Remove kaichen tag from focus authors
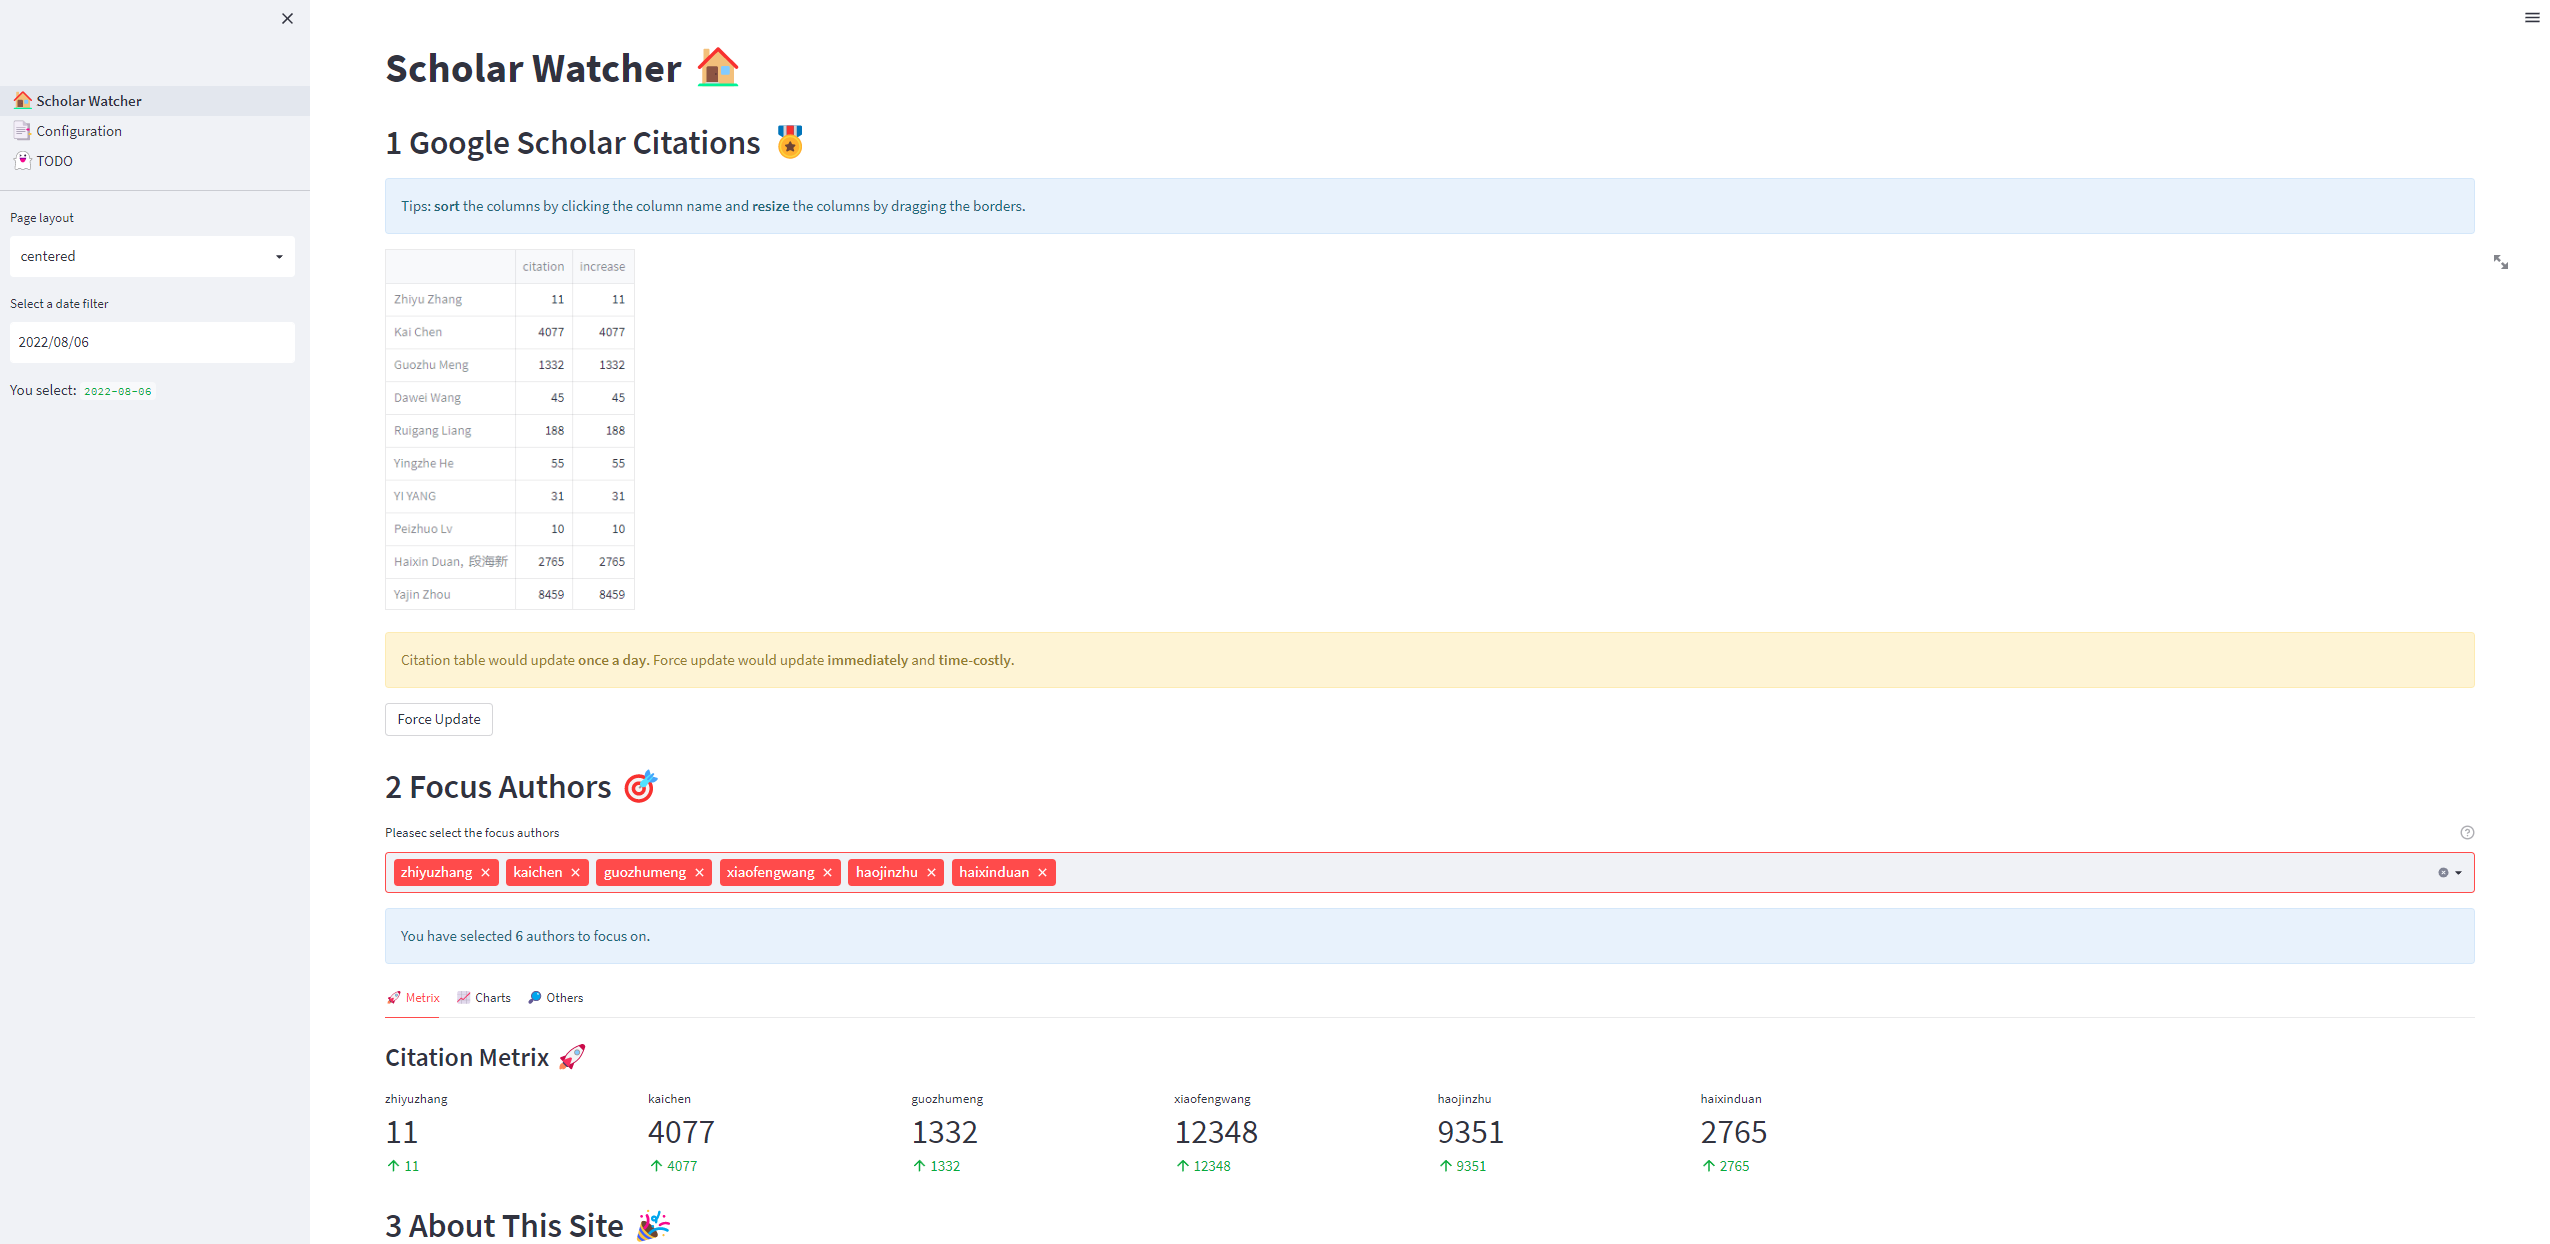Viewport: 2550px width, 1244px height. [576, 872]
